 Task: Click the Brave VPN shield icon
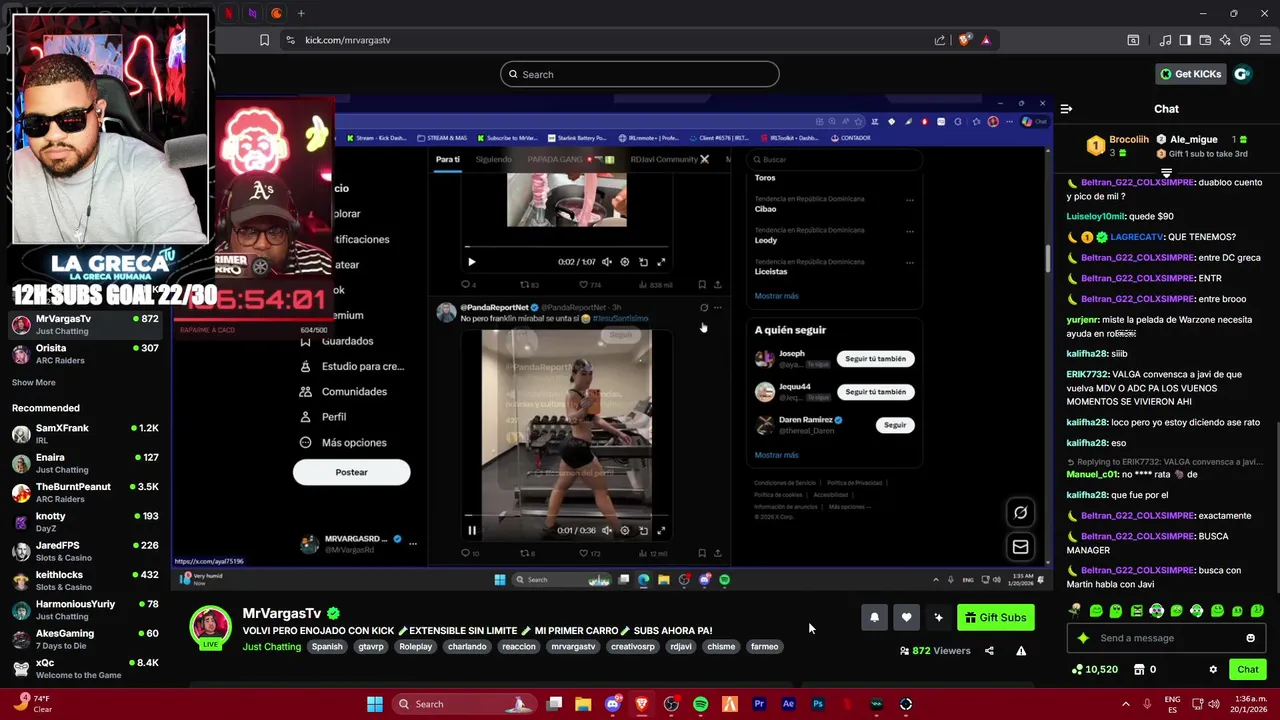1245,40
